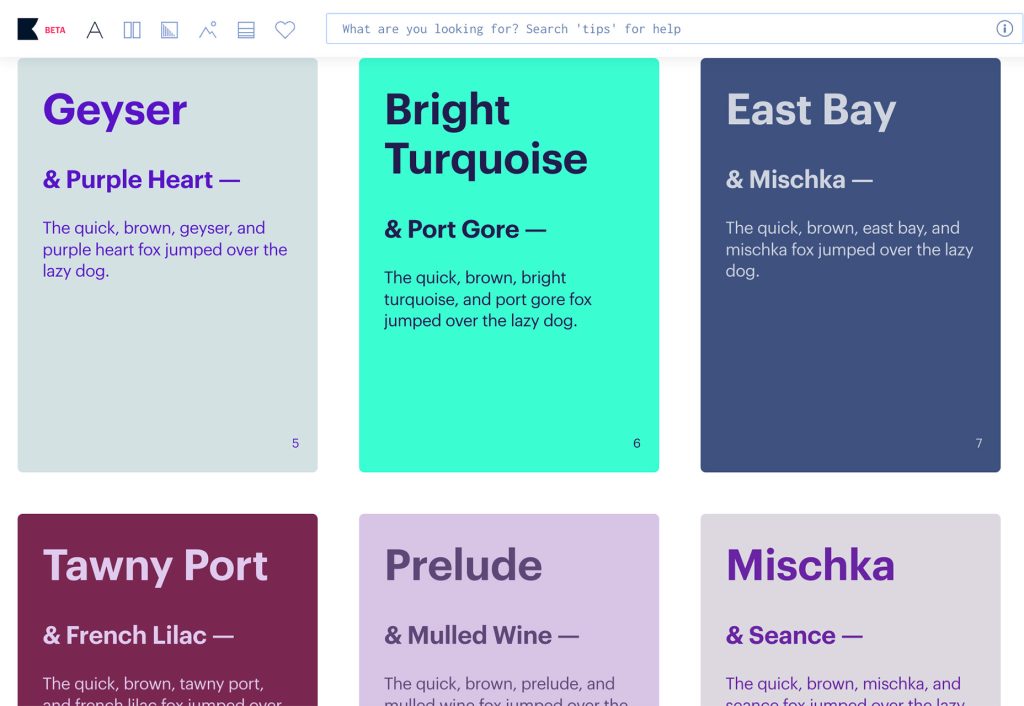This screenshot has height=706, width=1024.
Task: Select the typography 'A' view icon
Action: pos(95,30)
